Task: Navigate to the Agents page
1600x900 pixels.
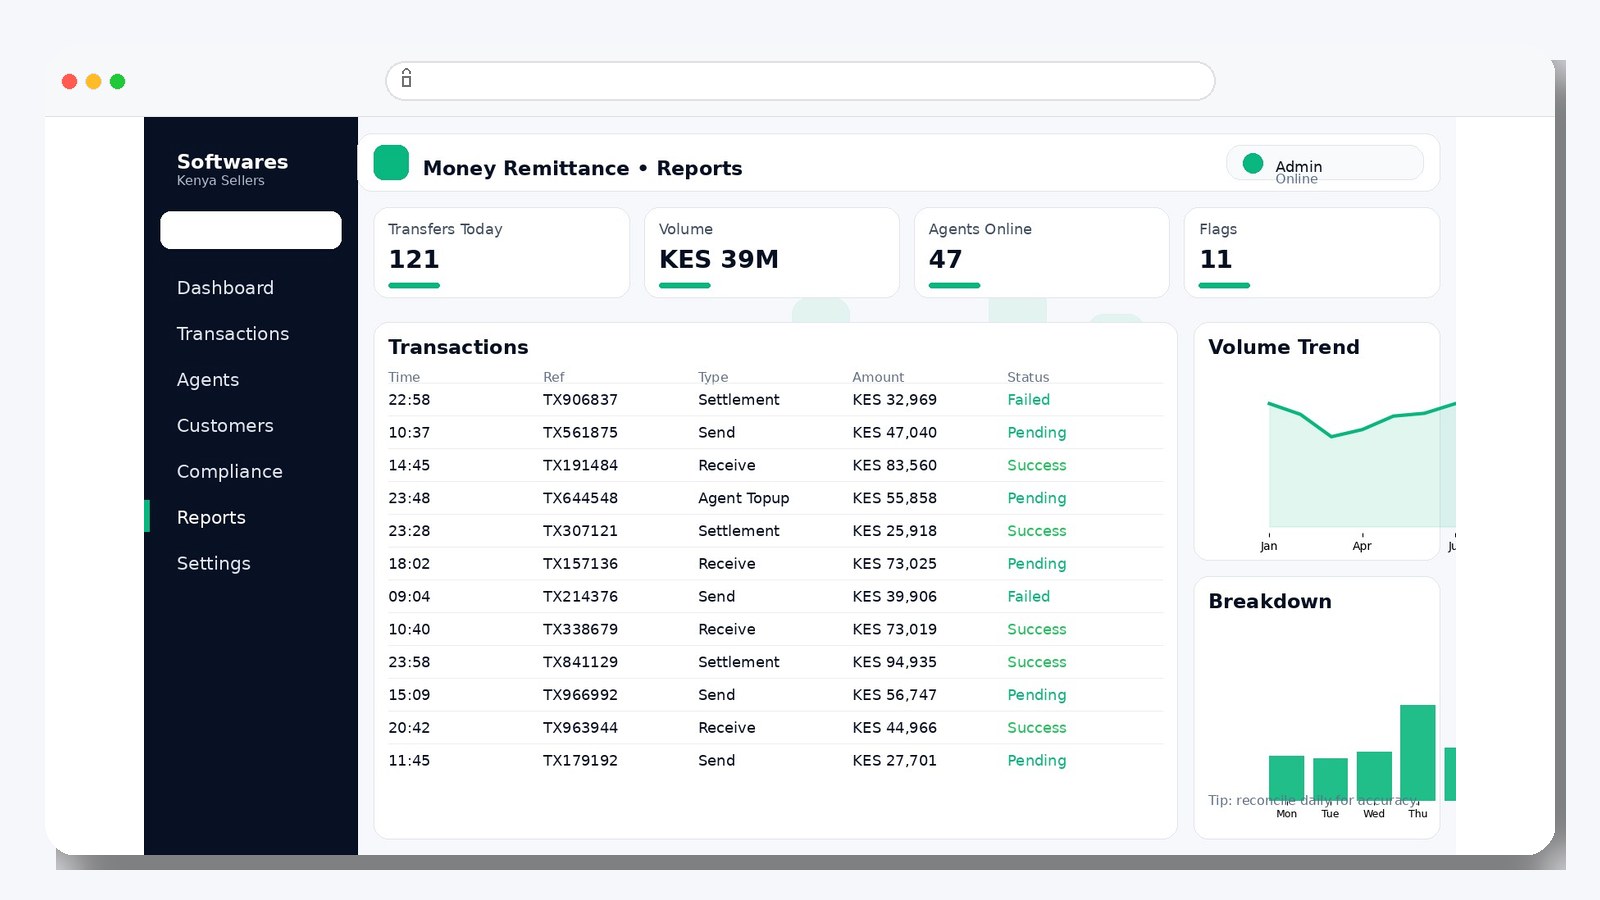Action: click(207, 380)
